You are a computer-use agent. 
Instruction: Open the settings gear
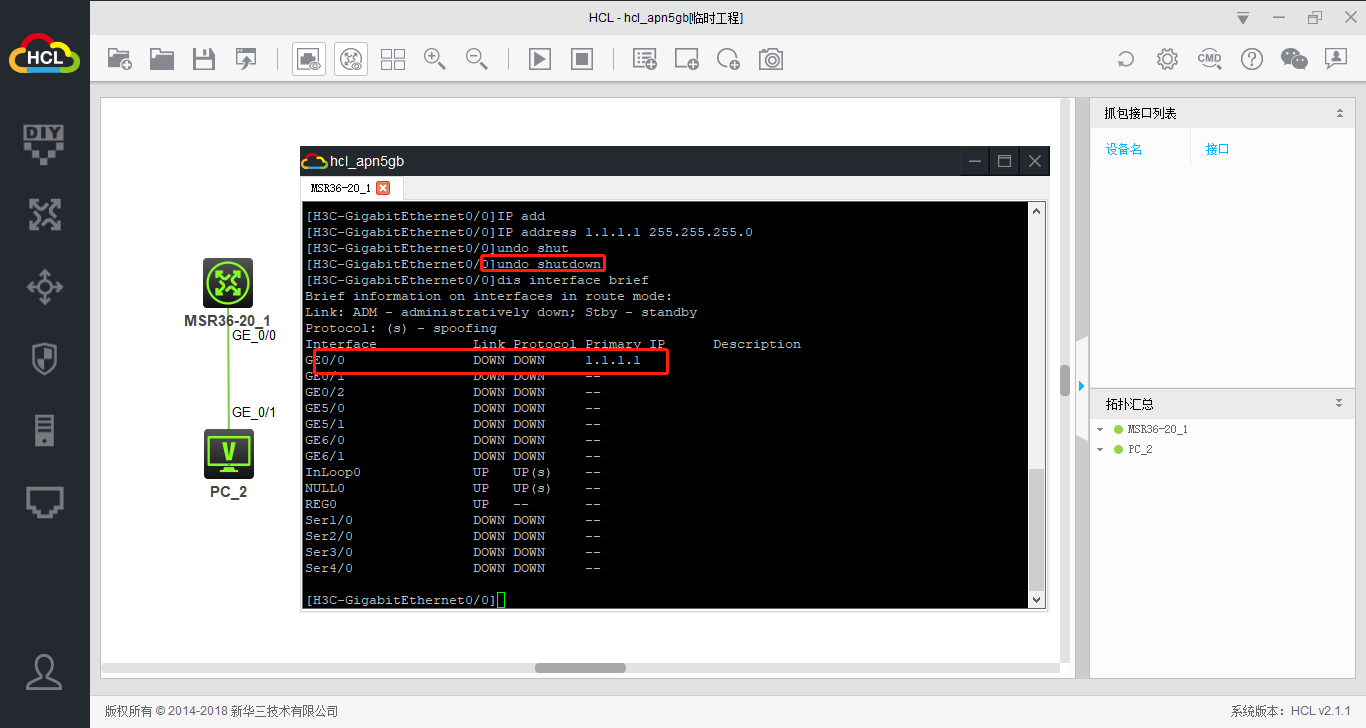point(1168,59)
